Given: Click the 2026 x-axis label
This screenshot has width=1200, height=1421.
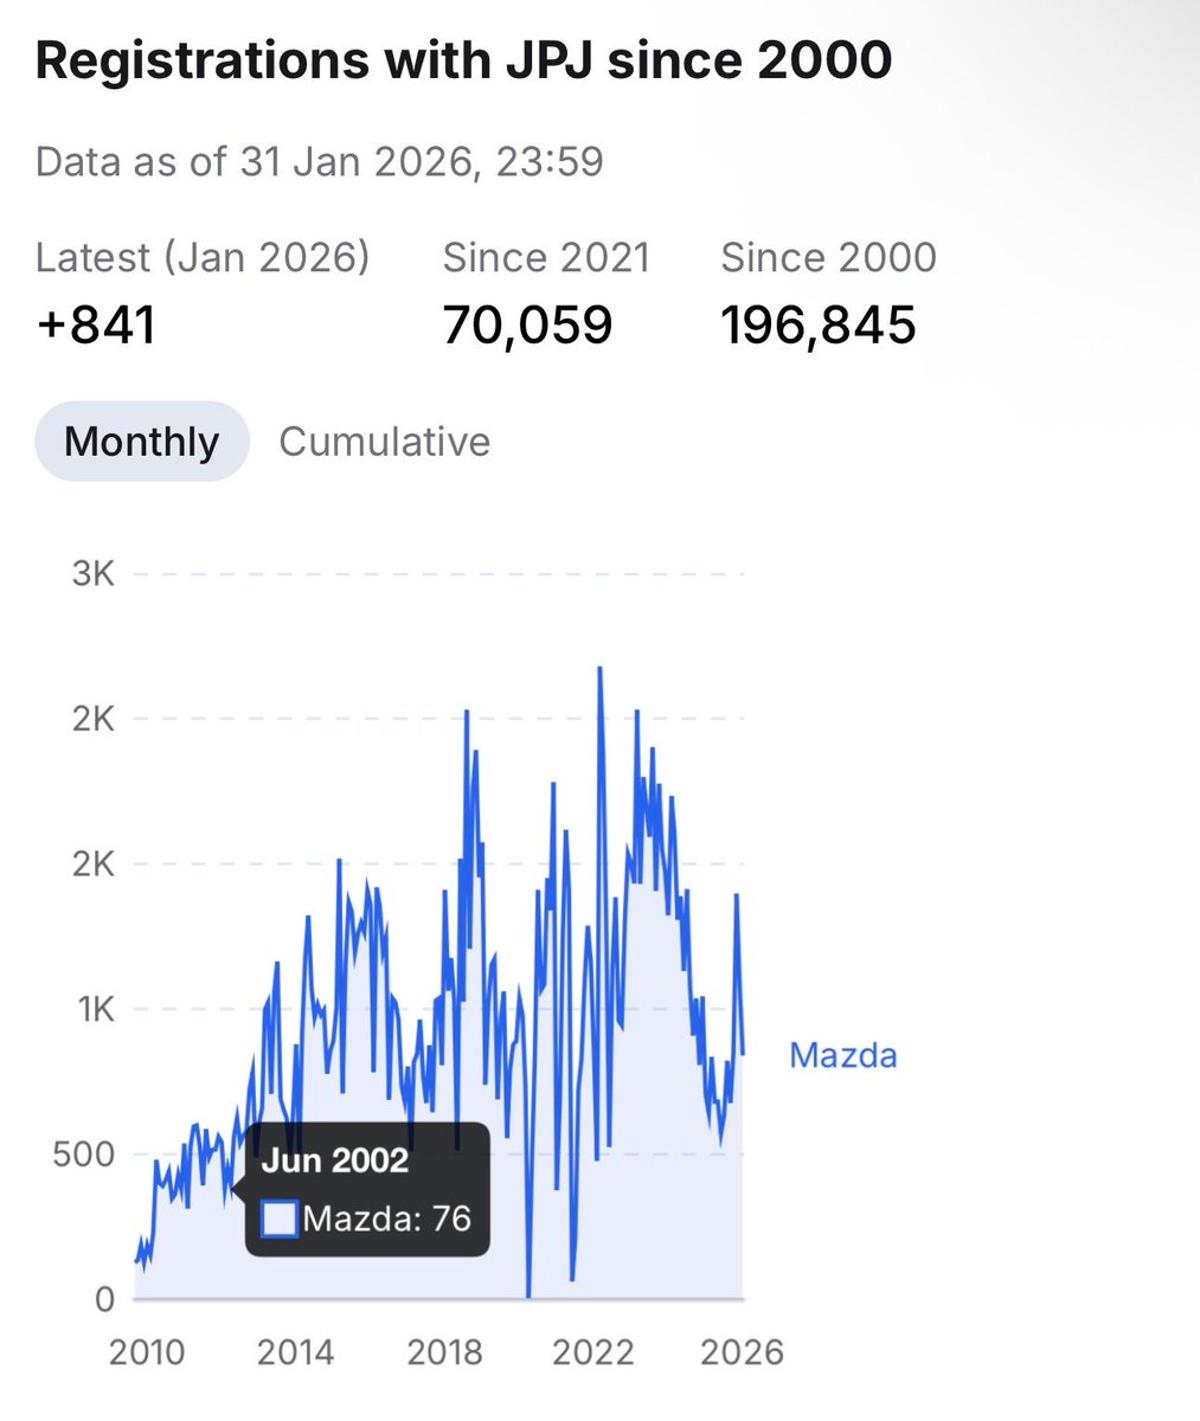Looking at the screenshot, I should (x=741, y=1352).
